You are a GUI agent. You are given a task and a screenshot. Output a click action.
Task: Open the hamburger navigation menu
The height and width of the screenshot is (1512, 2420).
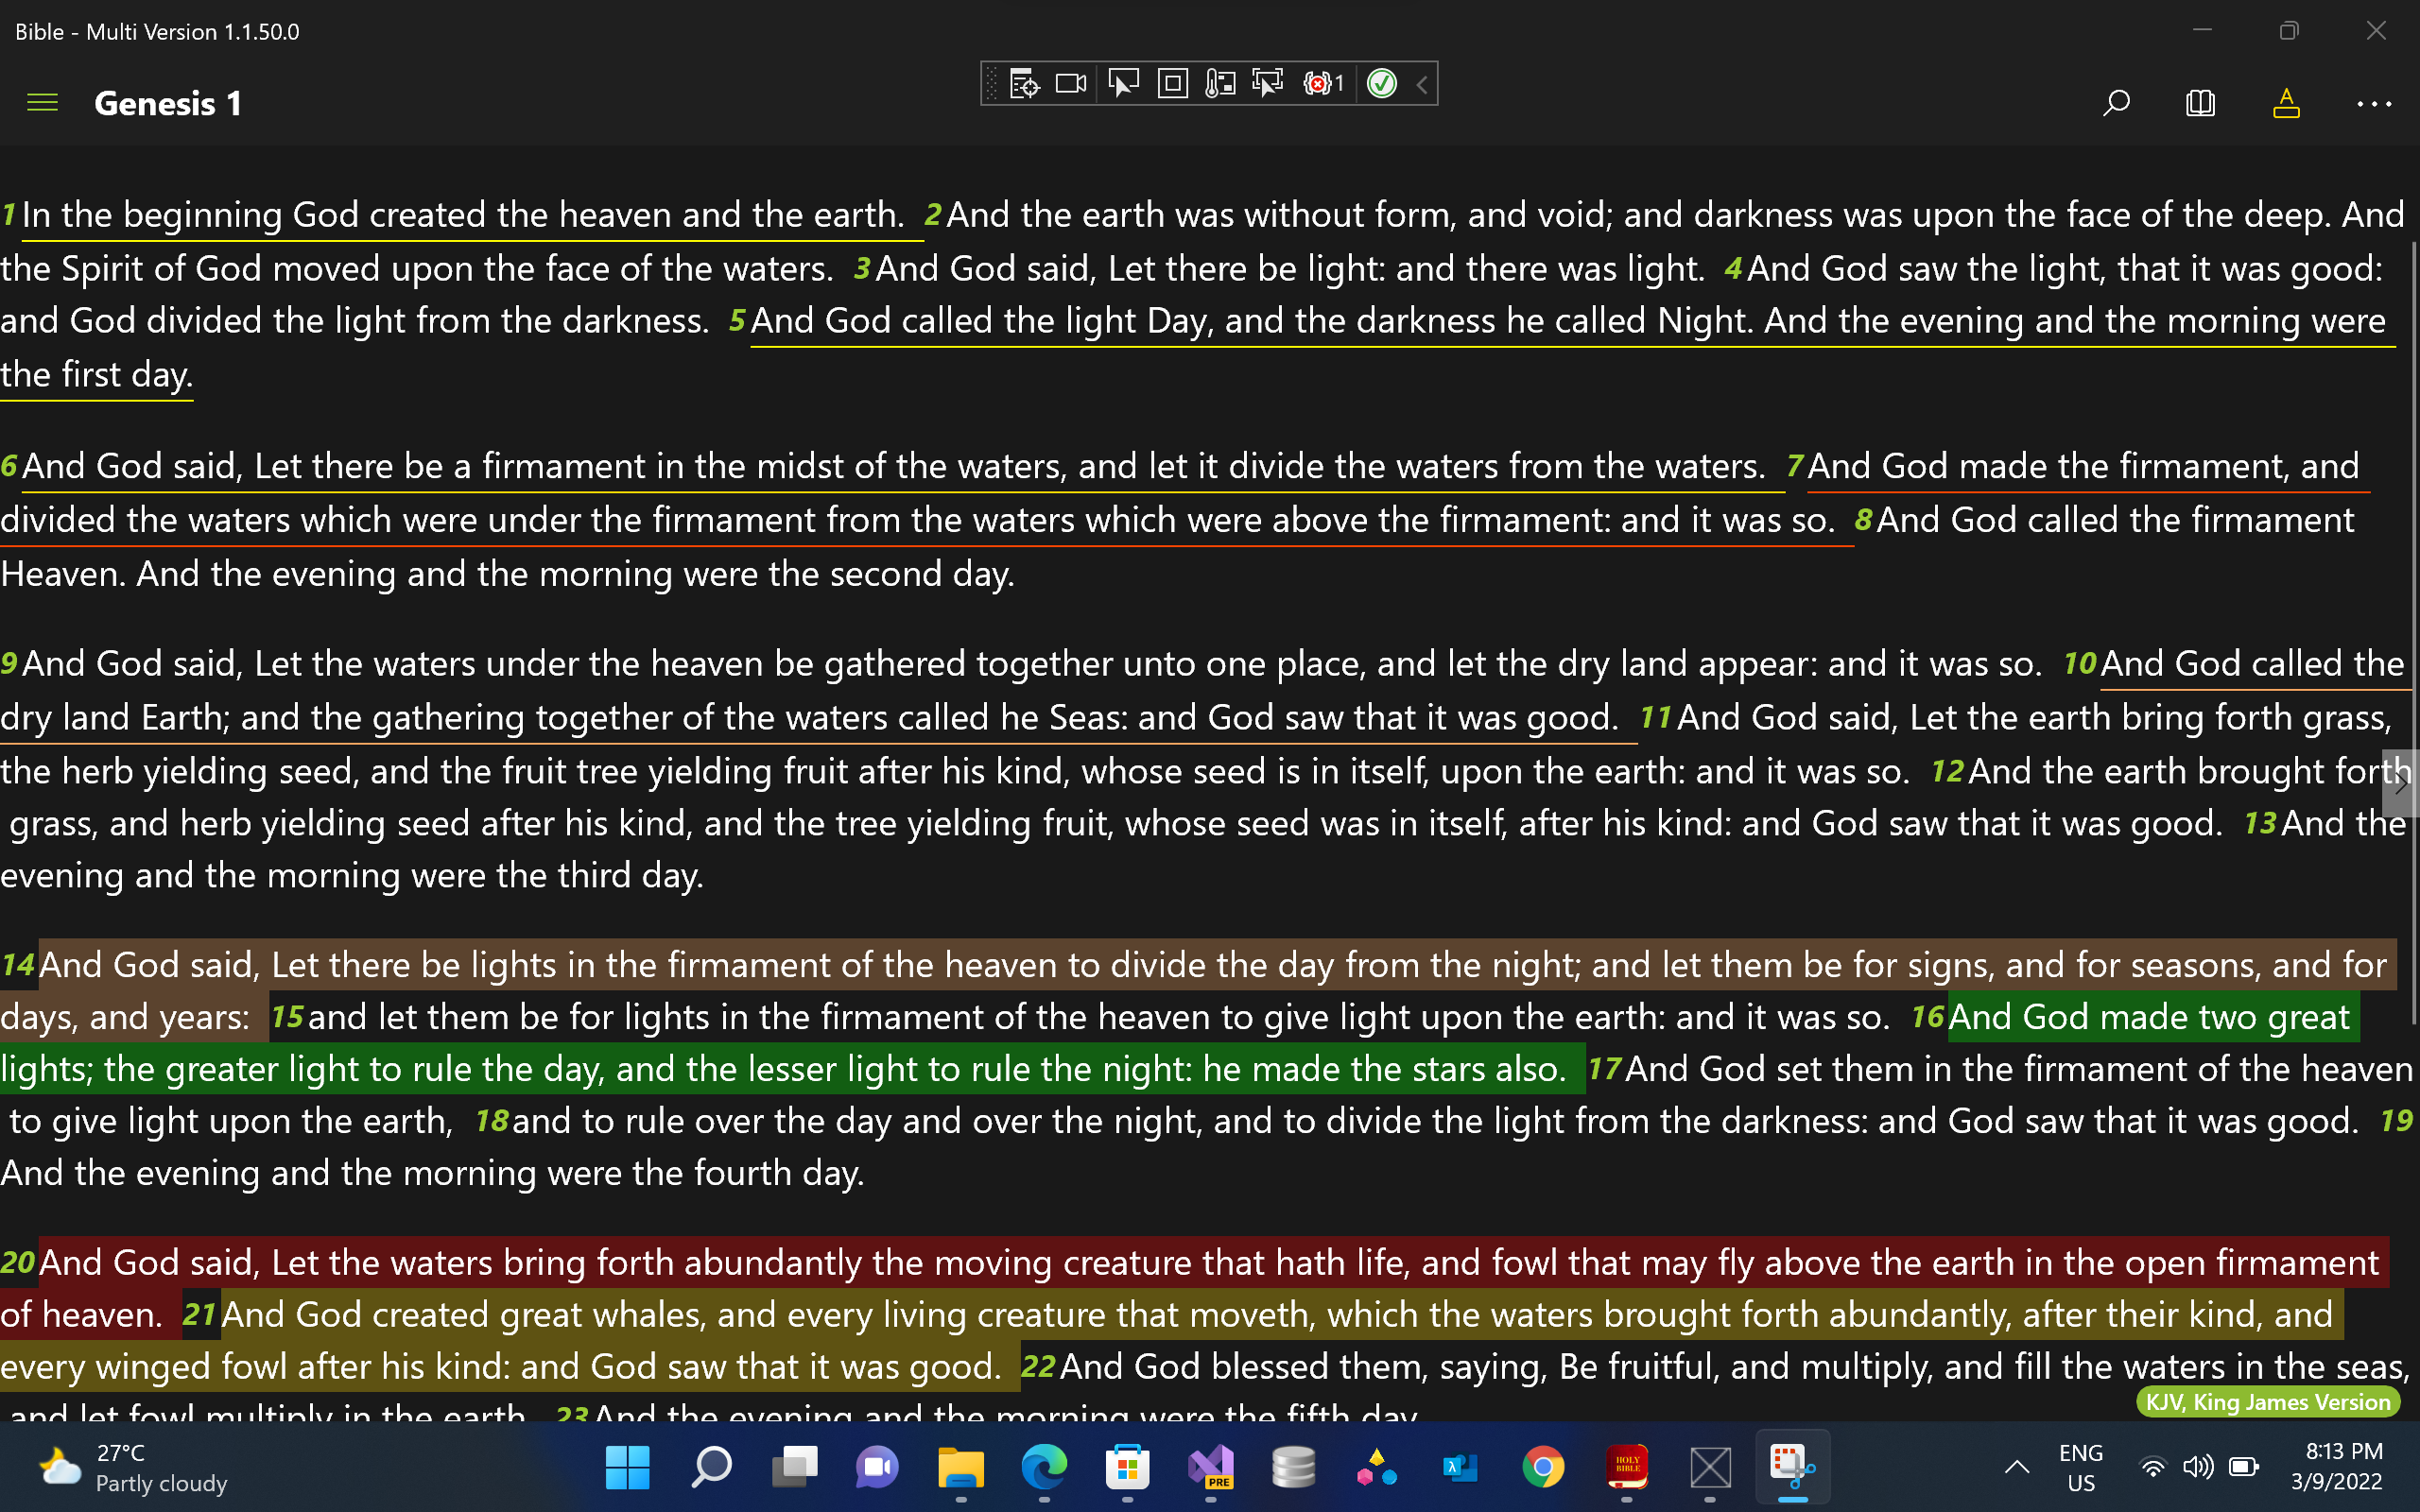[42, 103]
